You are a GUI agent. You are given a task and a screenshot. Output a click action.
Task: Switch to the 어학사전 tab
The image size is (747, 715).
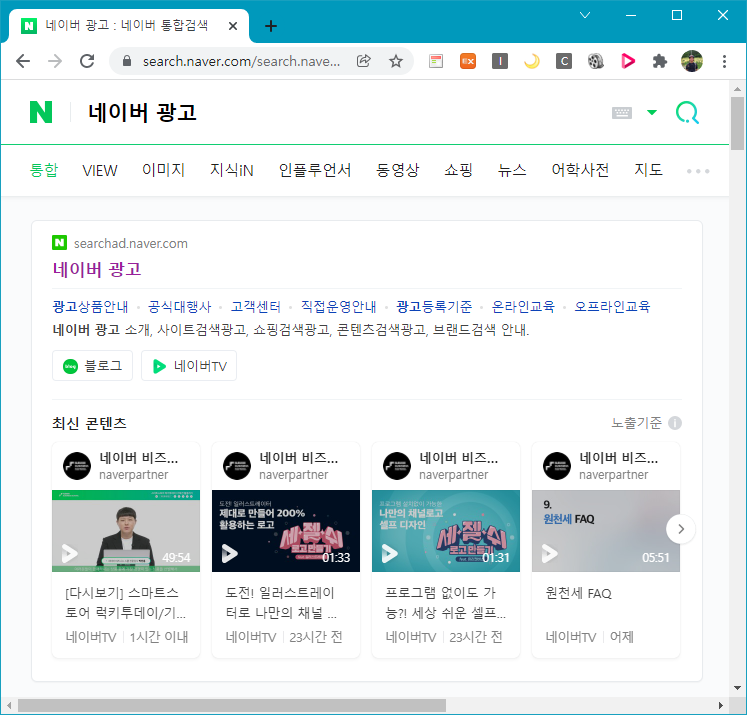click(580, 170)
